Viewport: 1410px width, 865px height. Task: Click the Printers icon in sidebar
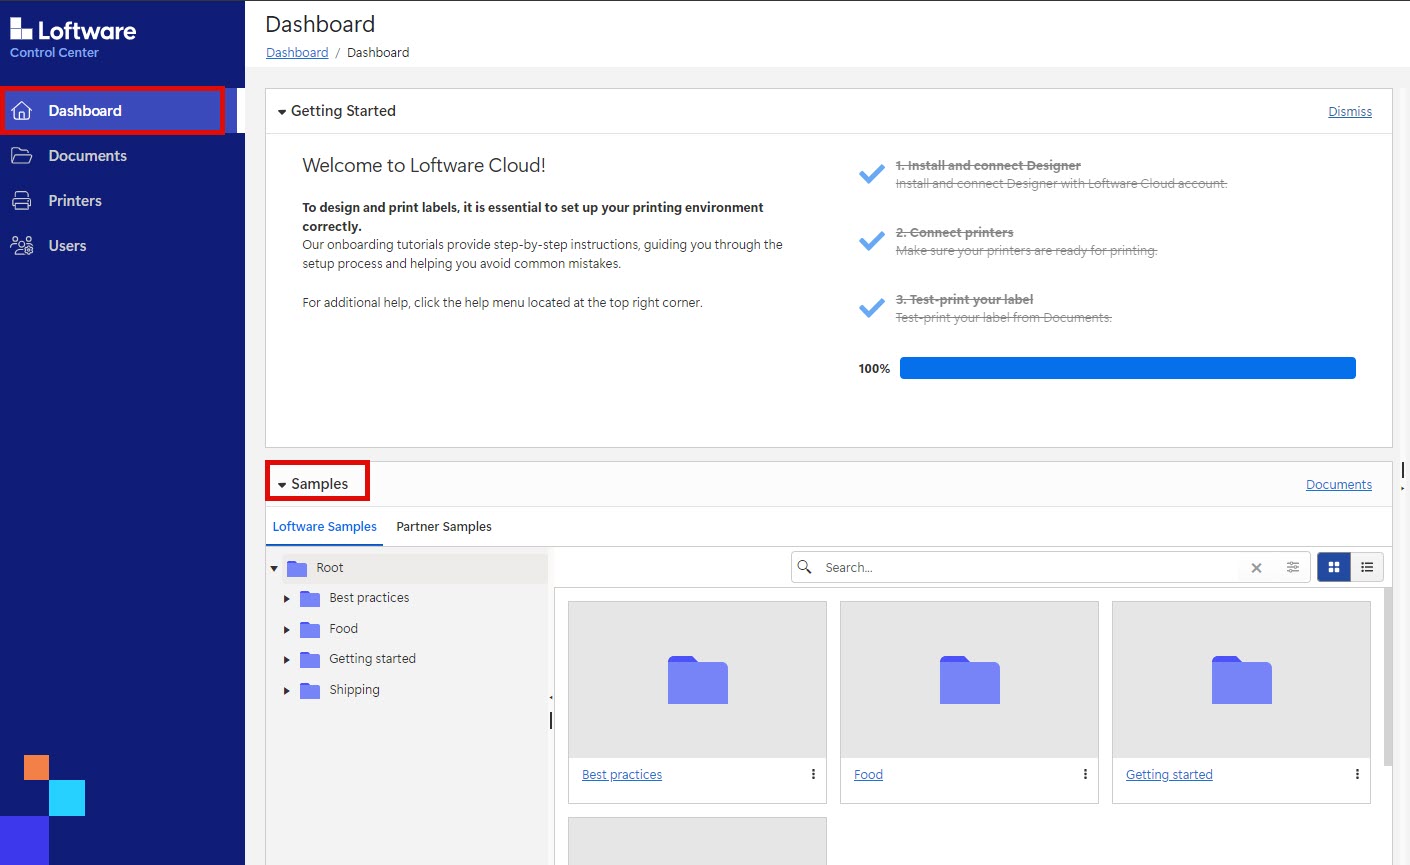click(22, 201)
